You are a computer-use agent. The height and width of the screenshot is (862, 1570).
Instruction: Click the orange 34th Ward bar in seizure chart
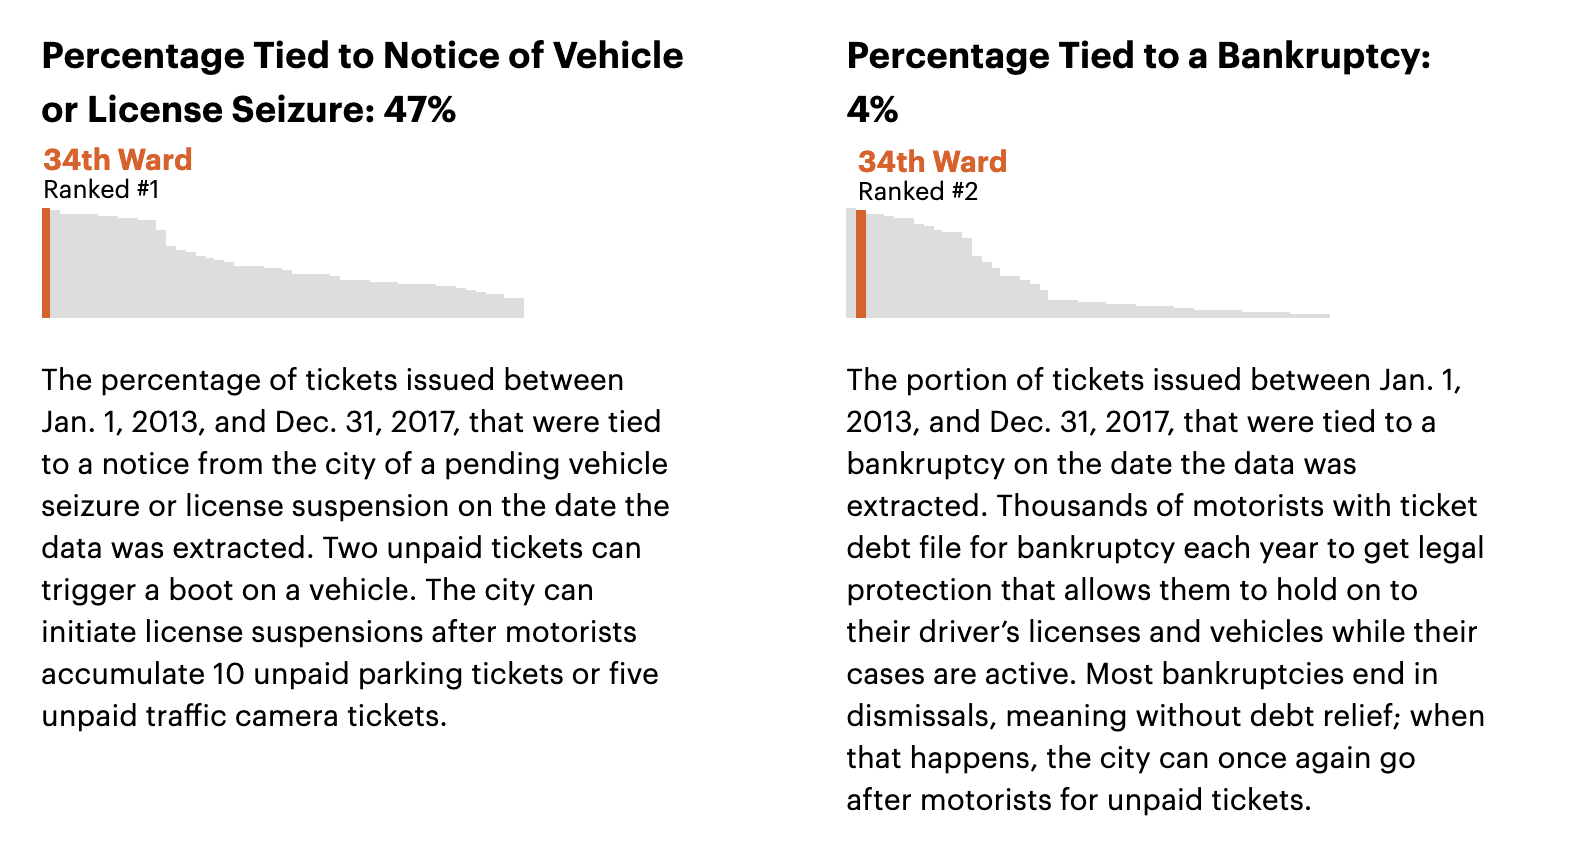[46, 263]
